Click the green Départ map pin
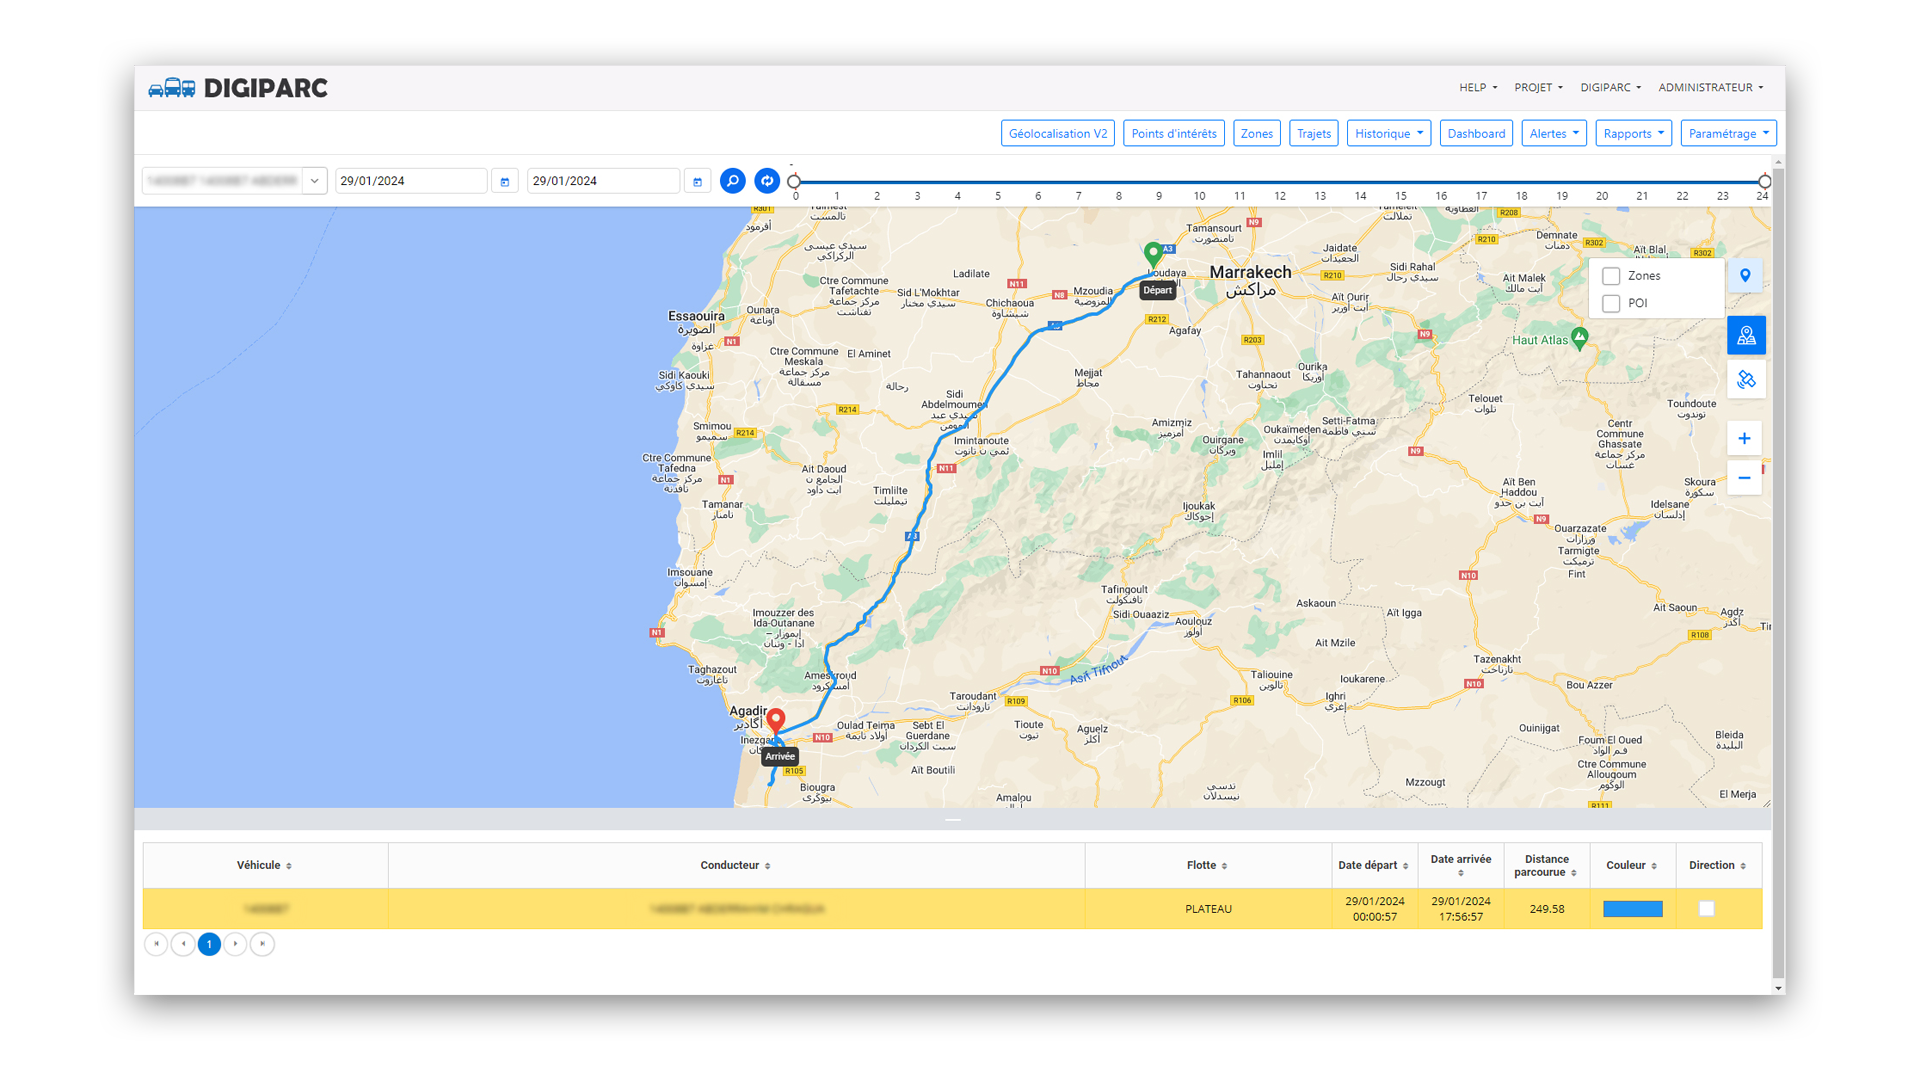The image size is (1920, 1080). point(1153,254)
